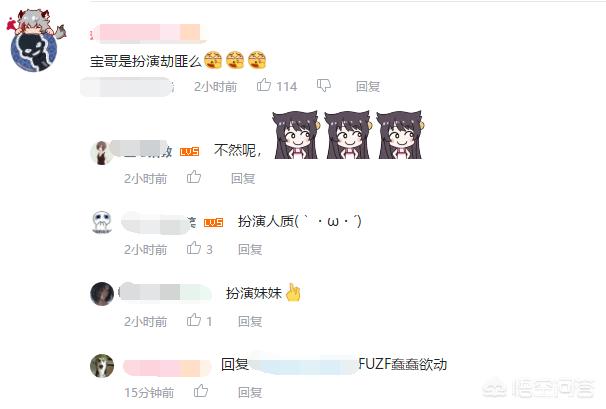Click the LV5 badge next to 扮演人质
606x409 pixels.
click(214, 222)
